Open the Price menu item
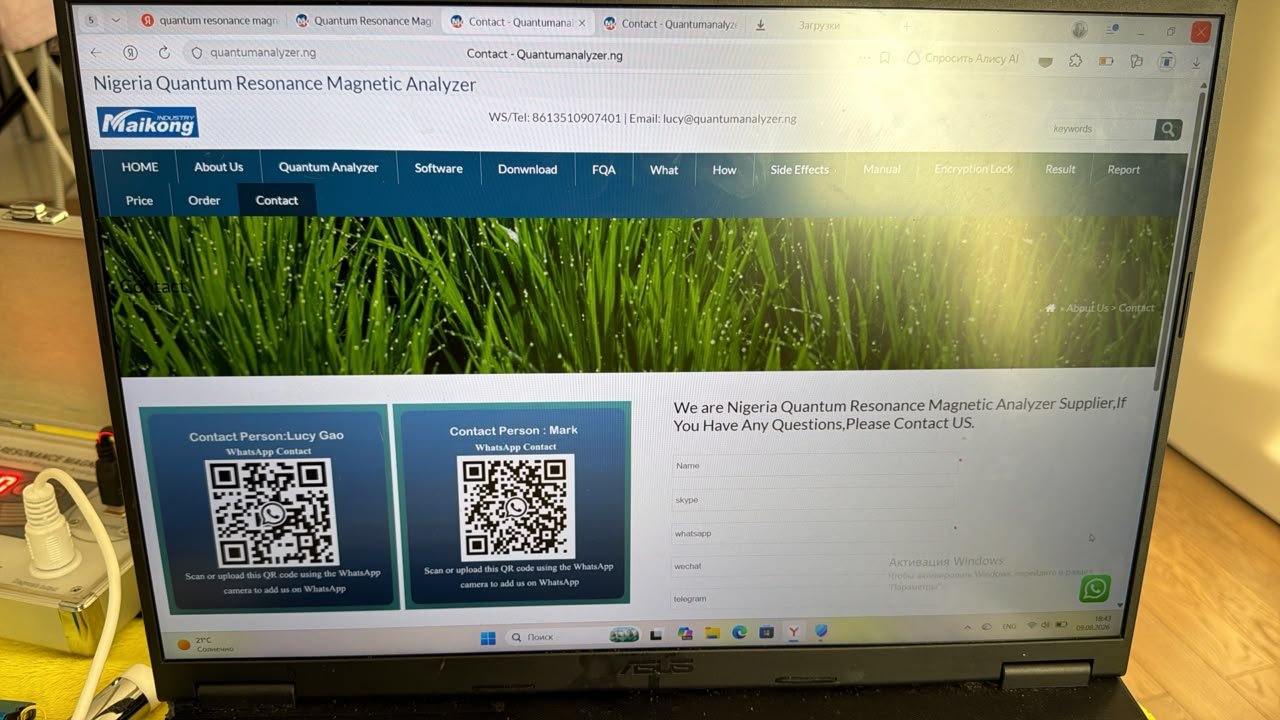Image resolution: width=1280 pixels, height=720 pixels. [x=139, y=200]
